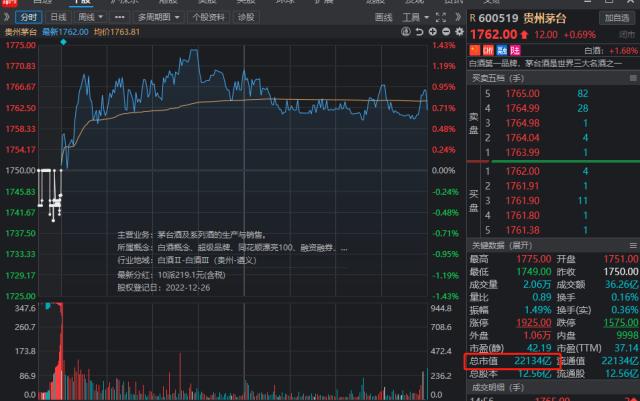Screen dimensions: 640x401
Task: Click the 成交量 value 2.06万
Action: pyautogui.click(x=537, y=285)
